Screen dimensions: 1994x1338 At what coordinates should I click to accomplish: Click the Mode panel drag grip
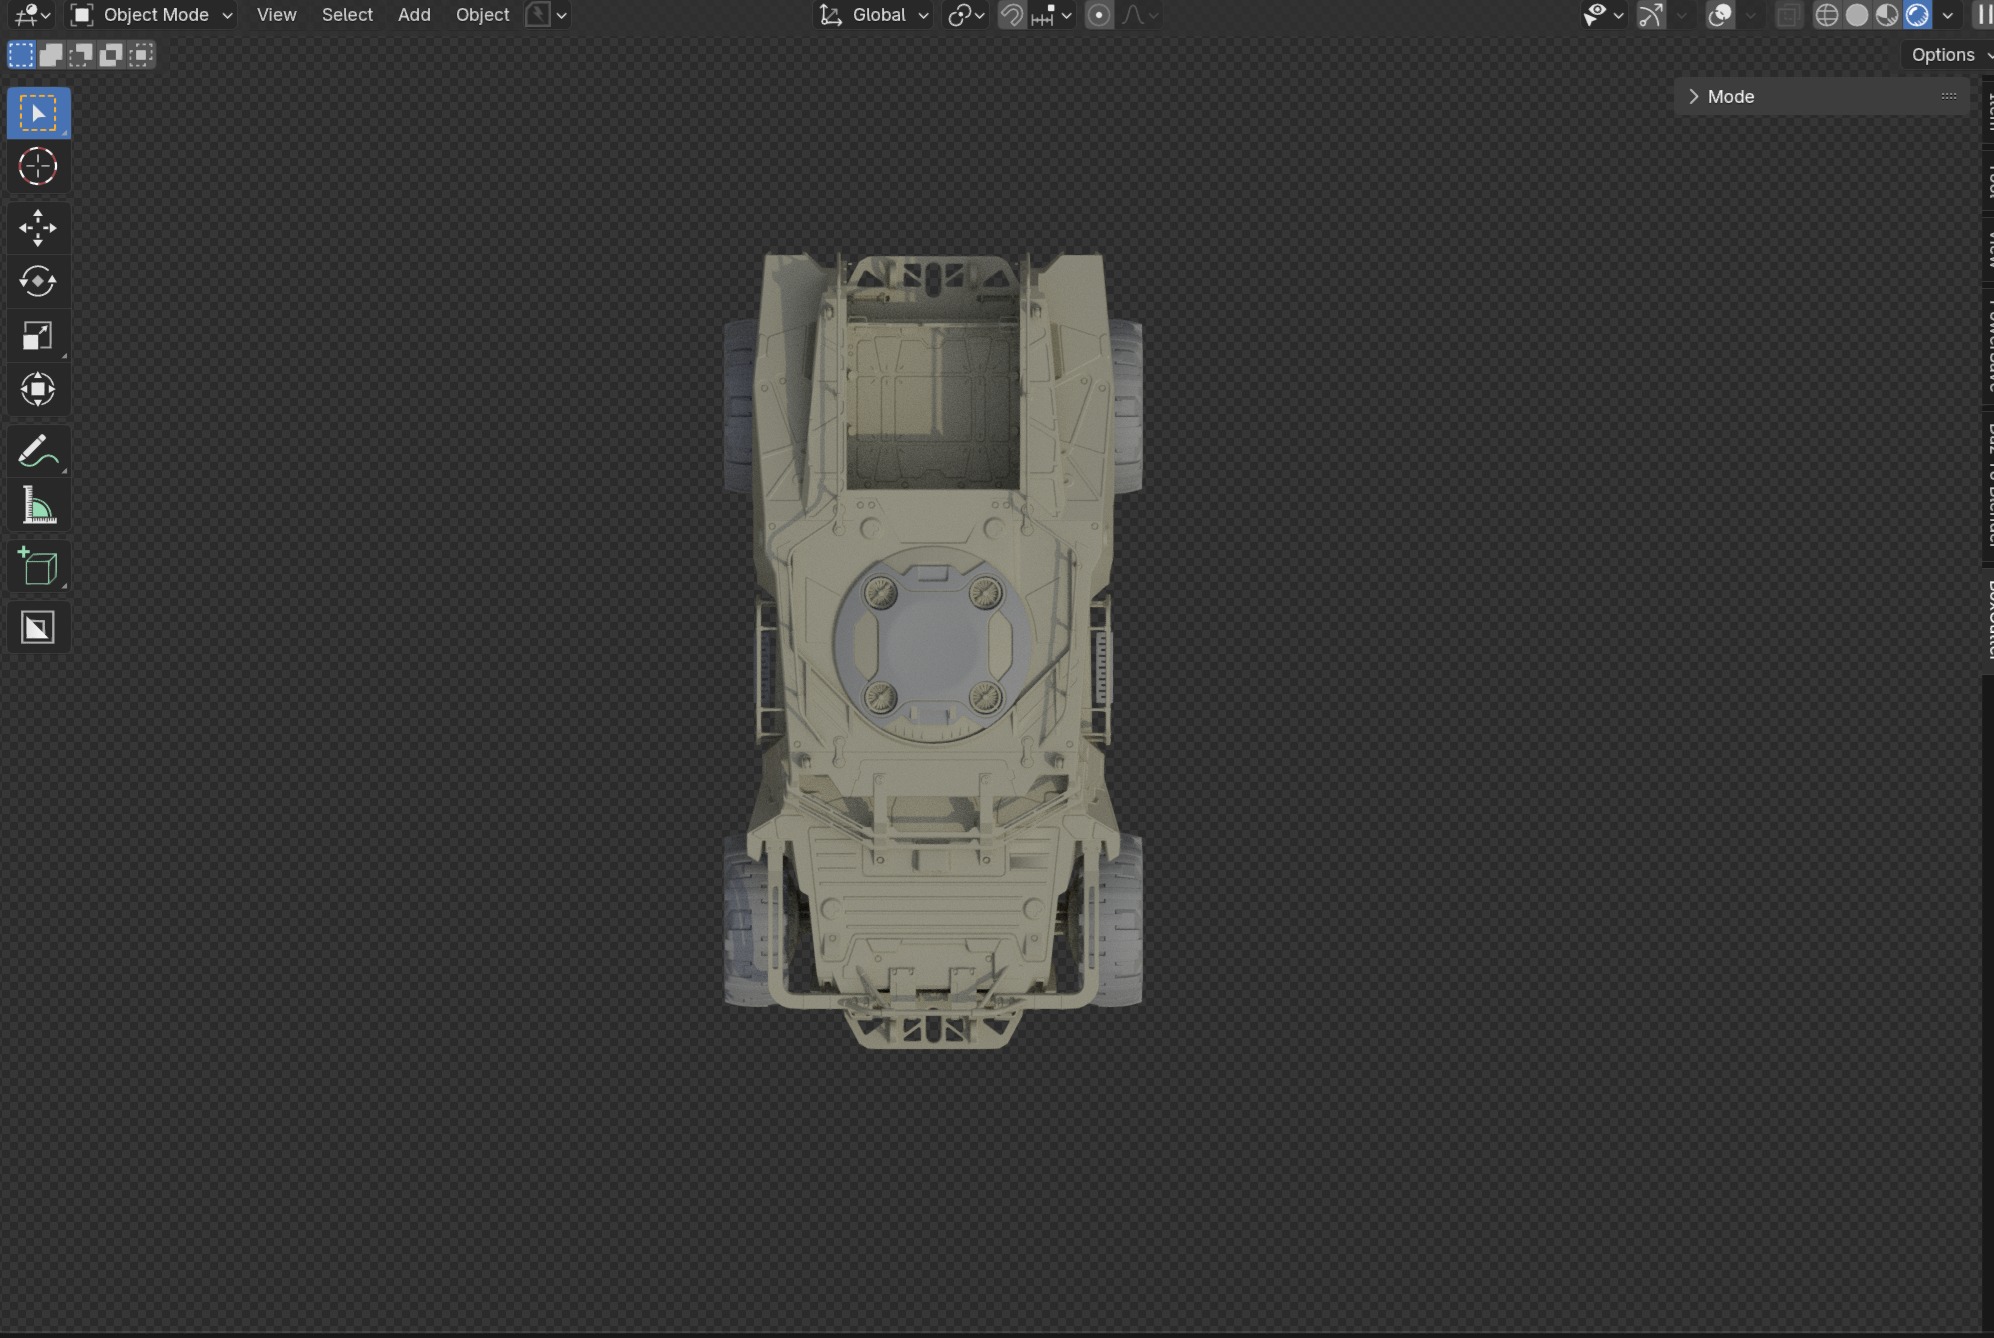[1949, 96]
